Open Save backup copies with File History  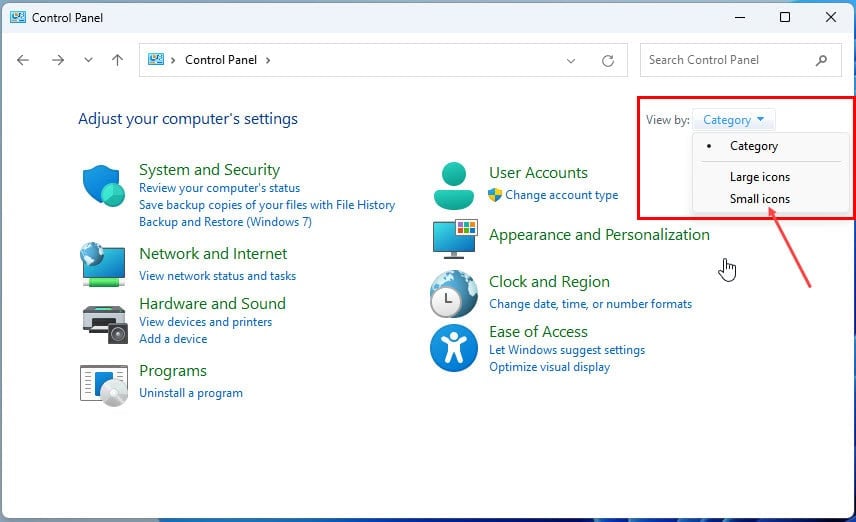click(267, 205)
